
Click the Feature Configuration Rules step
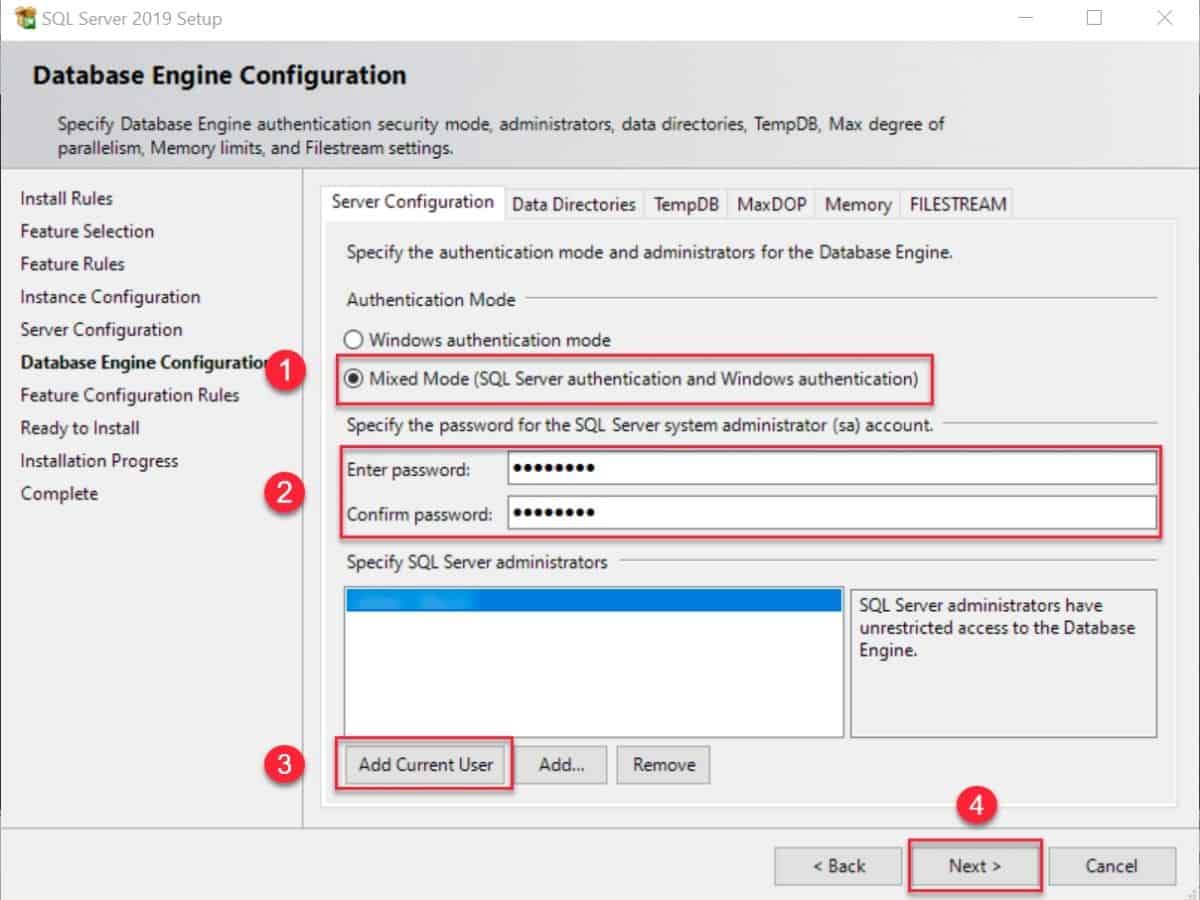130,395
